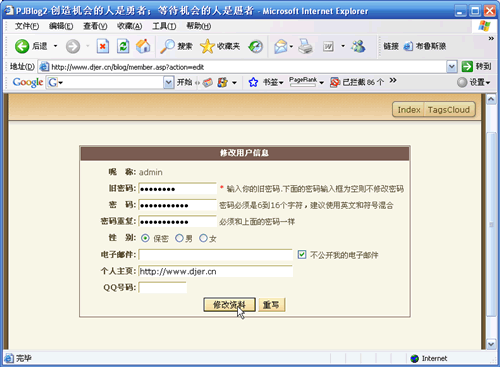The height and width of the screenshot is (367, 500).
Task: Open Search with magnifier icon
Action: 167,46
